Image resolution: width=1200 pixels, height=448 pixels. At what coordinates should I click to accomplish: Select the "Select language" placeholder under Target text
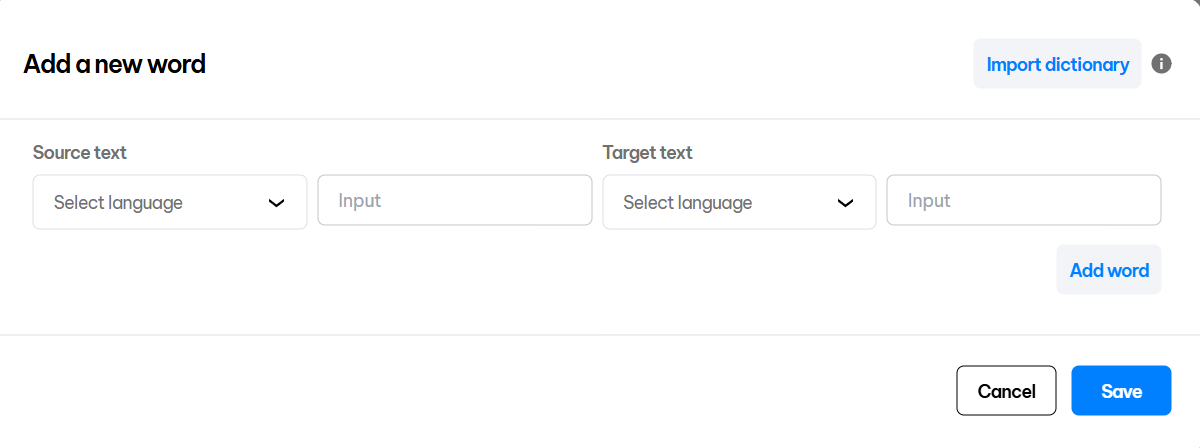(x=688, y=203)
